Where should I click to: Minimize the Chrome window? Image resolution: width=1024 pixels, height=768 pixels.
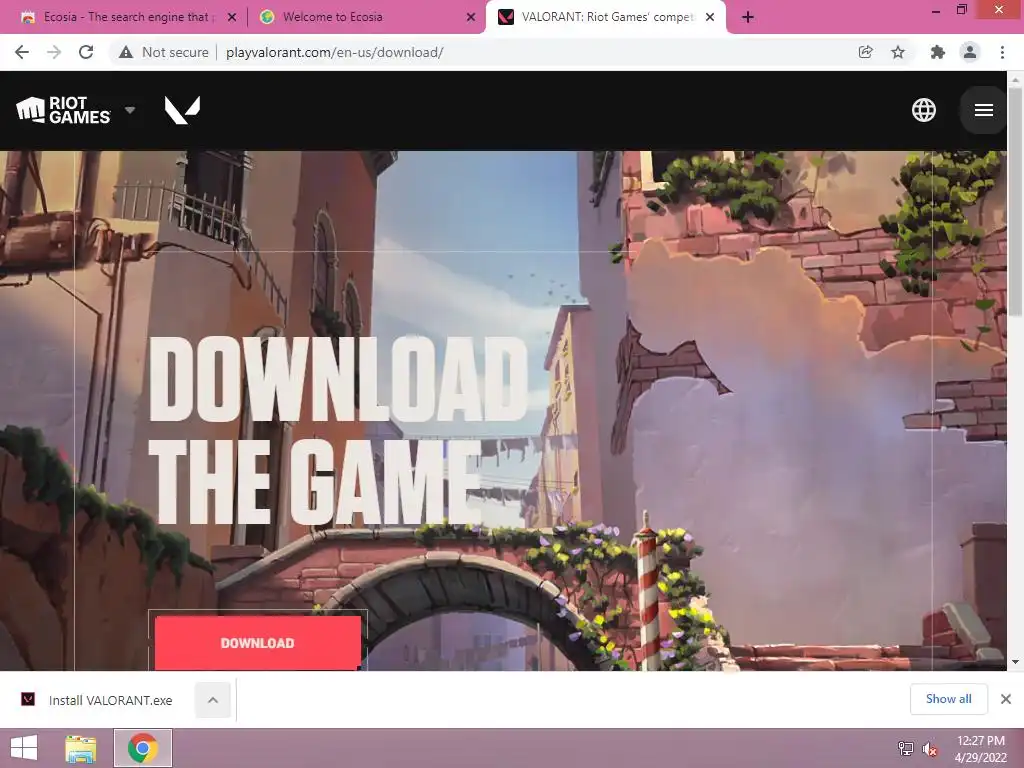point(936,10)
